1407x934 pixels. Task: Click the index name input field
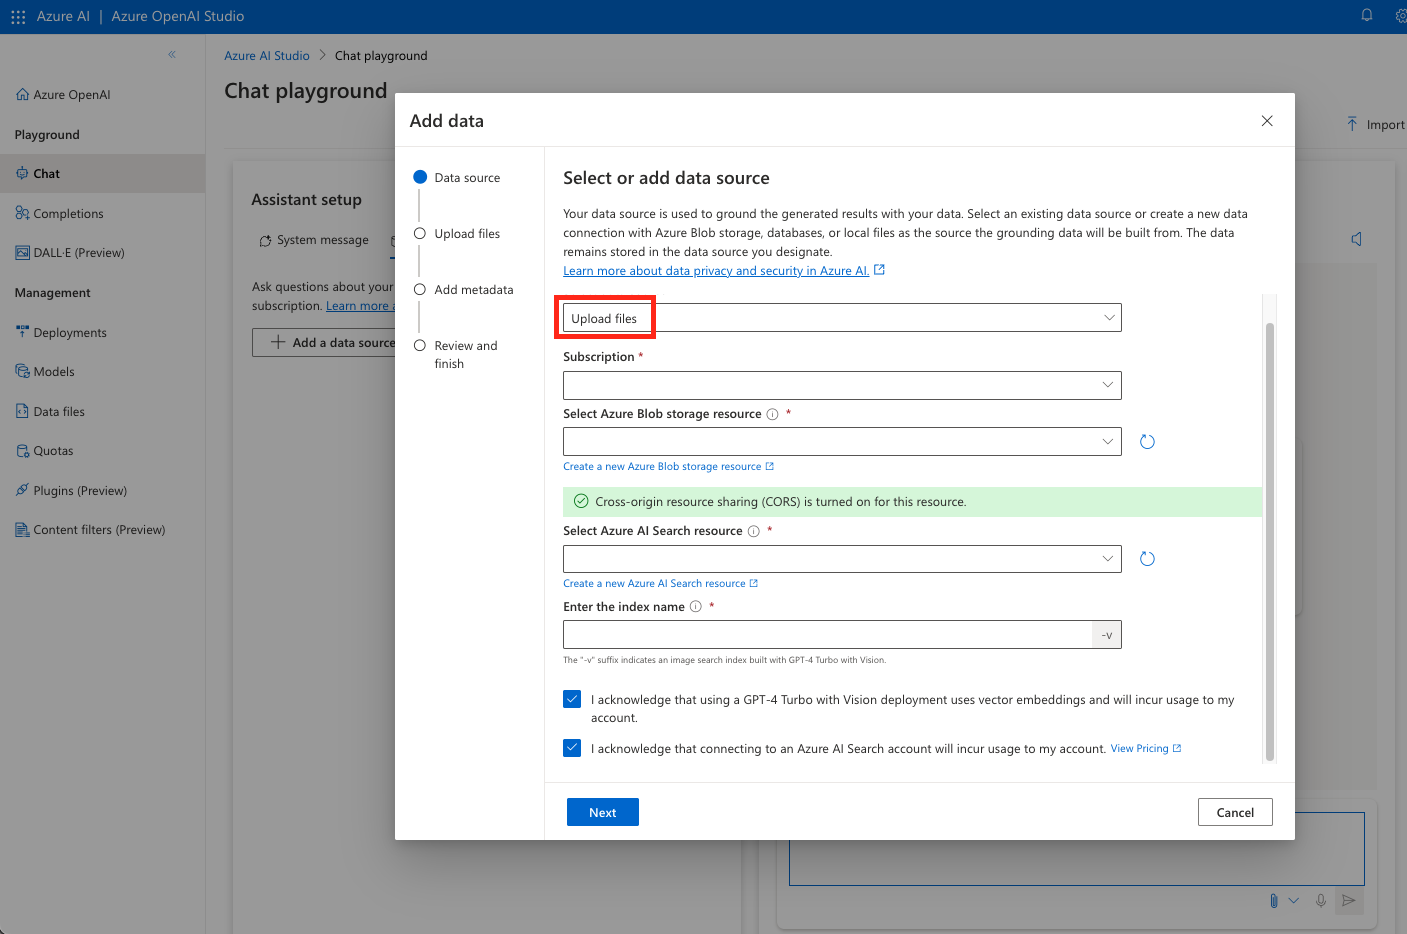[x=827, y=635]
